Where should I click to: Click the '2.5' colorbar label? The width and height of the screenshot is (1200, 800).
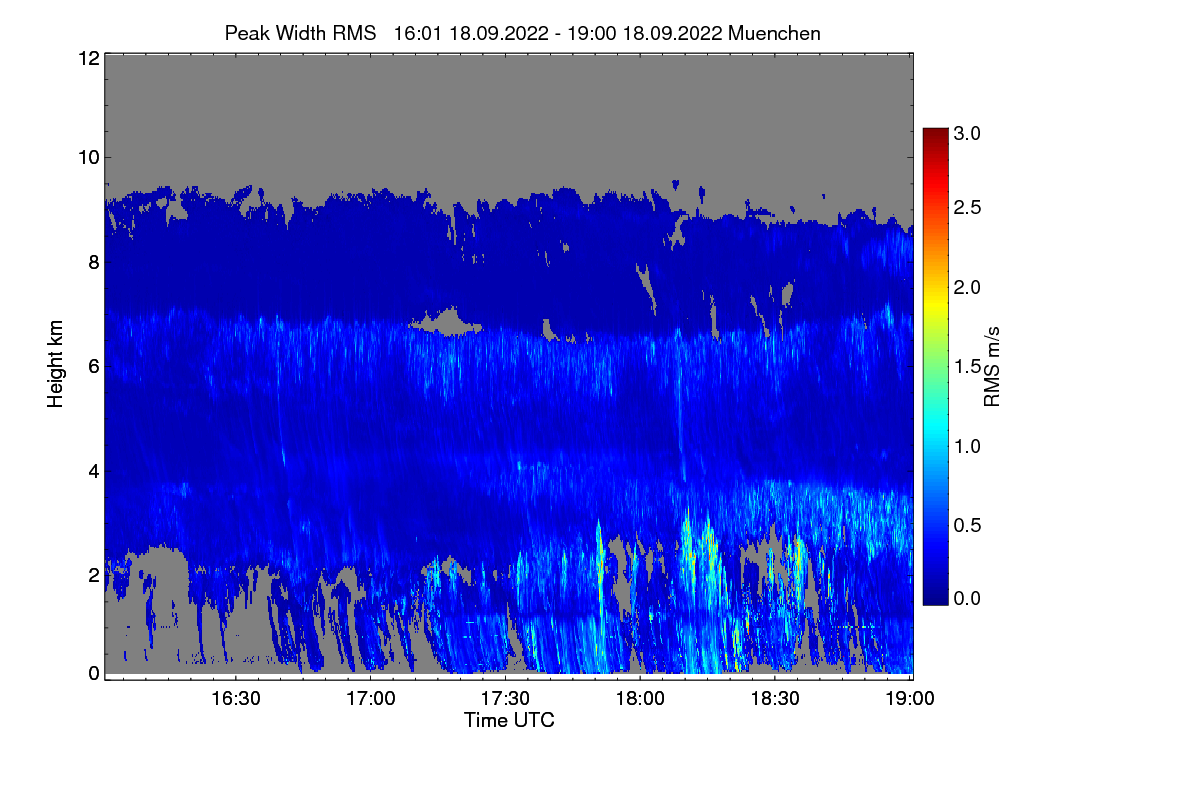pyautogui.click(x=967, y=207)
